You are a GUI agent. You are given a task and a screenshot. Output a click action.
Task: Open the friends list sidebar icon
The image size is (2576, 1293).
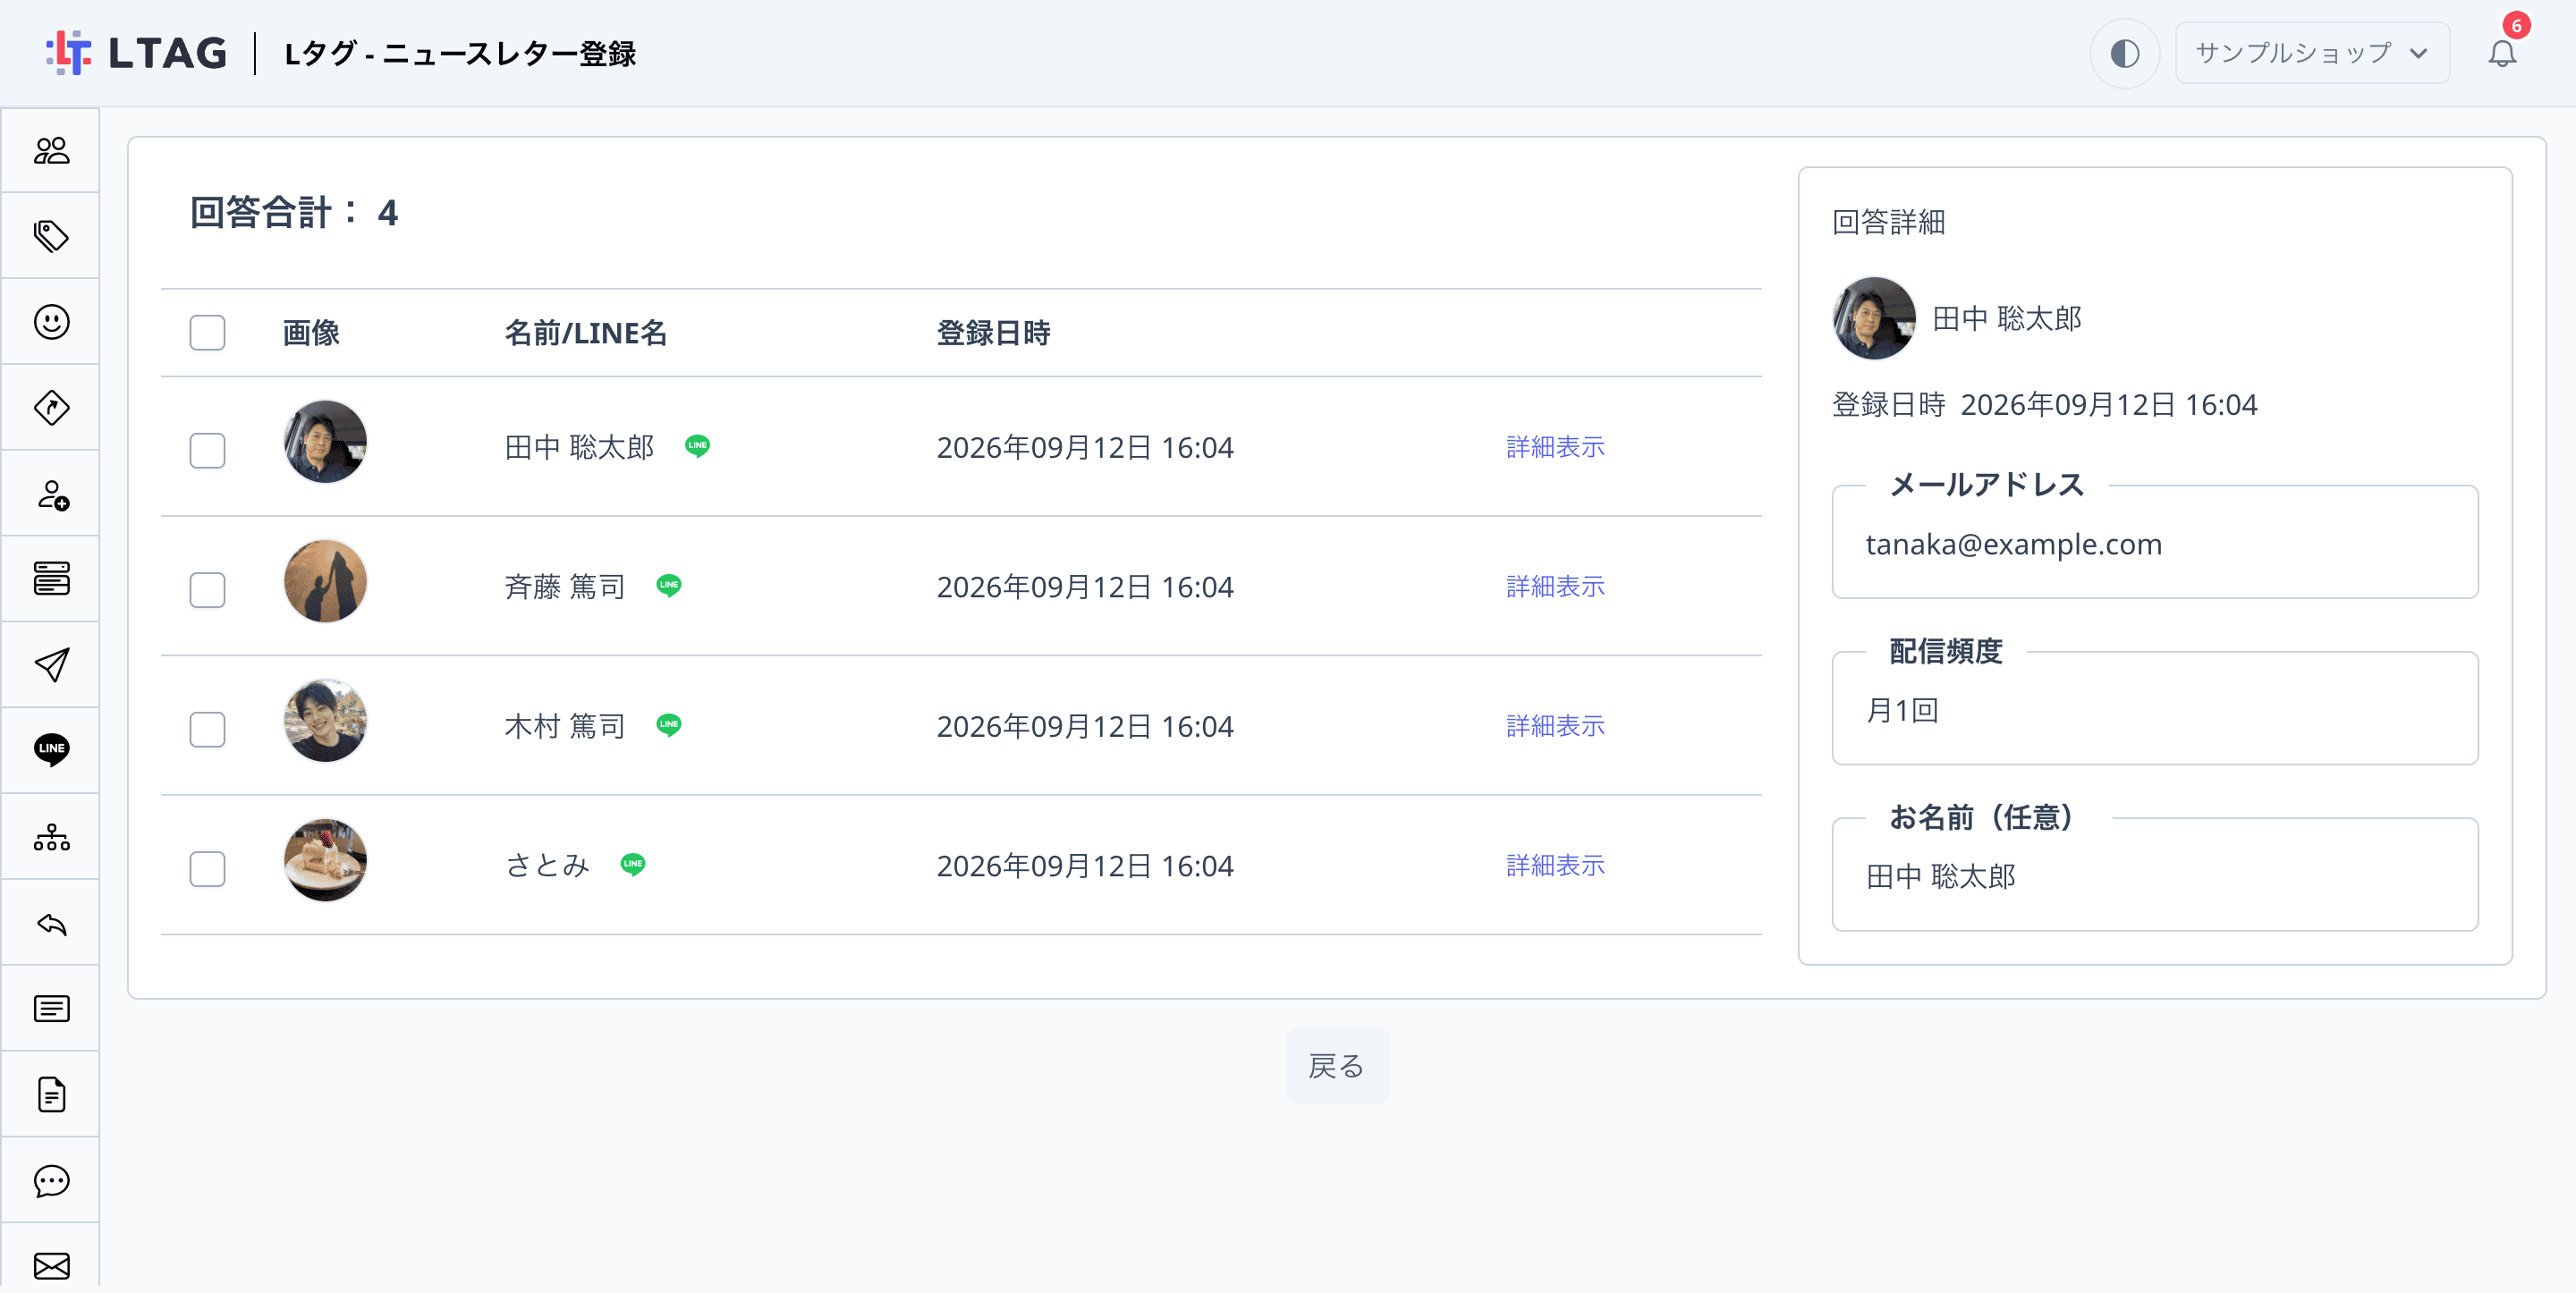[x=51, y=151]
